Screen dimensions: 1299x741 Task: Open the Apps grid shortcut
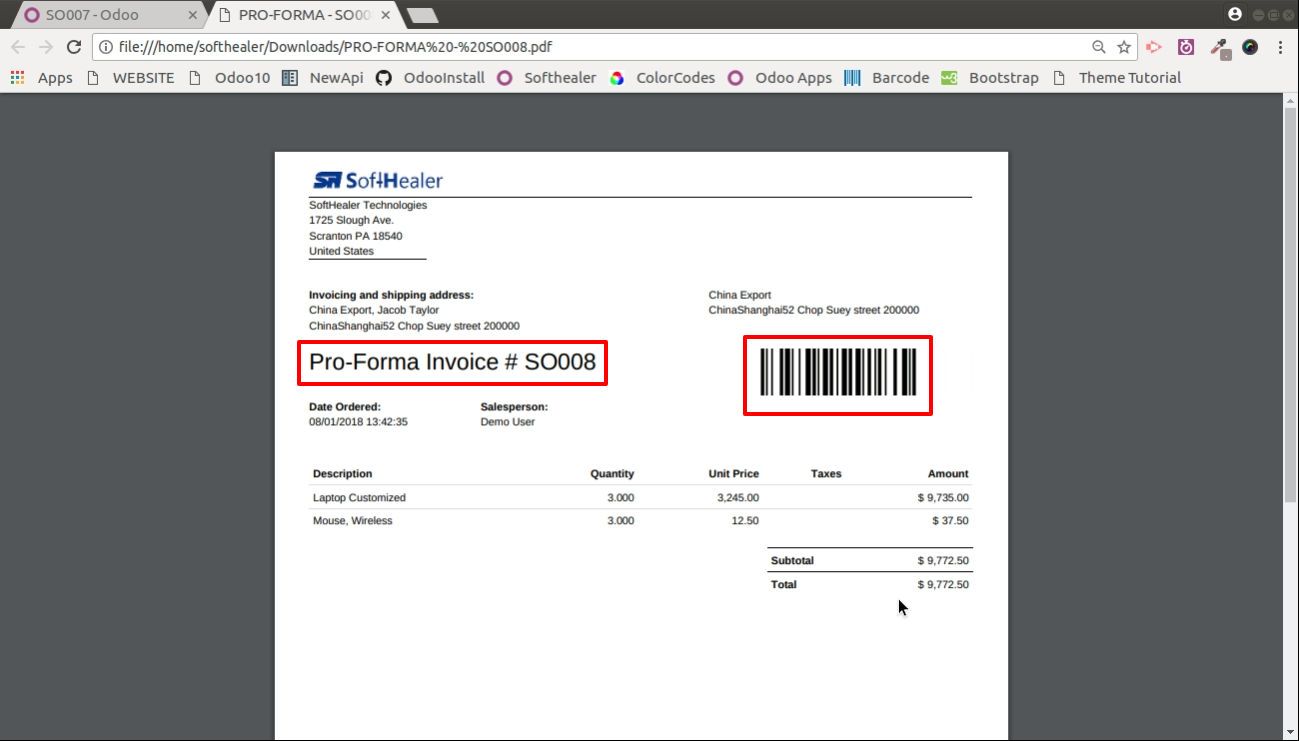(x=41, y=78)
